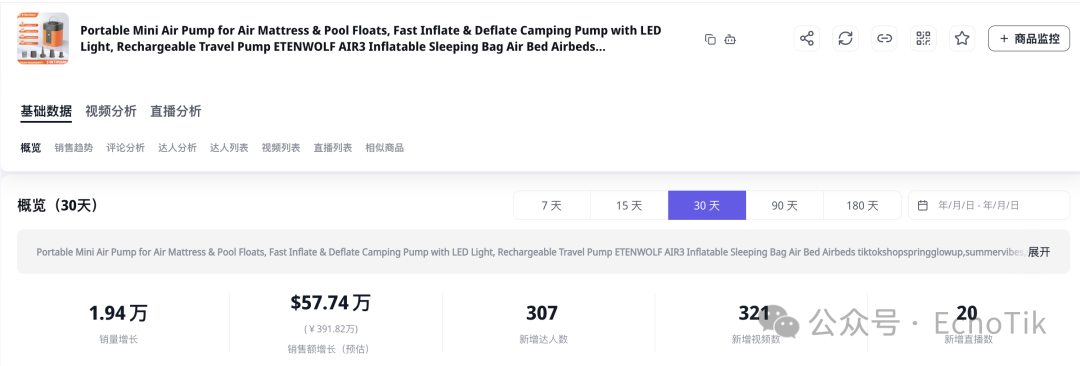This screenshot has height=366, width=1080.
Task: Click the 商品监控 button
Action: click(x=1029, y=39)
